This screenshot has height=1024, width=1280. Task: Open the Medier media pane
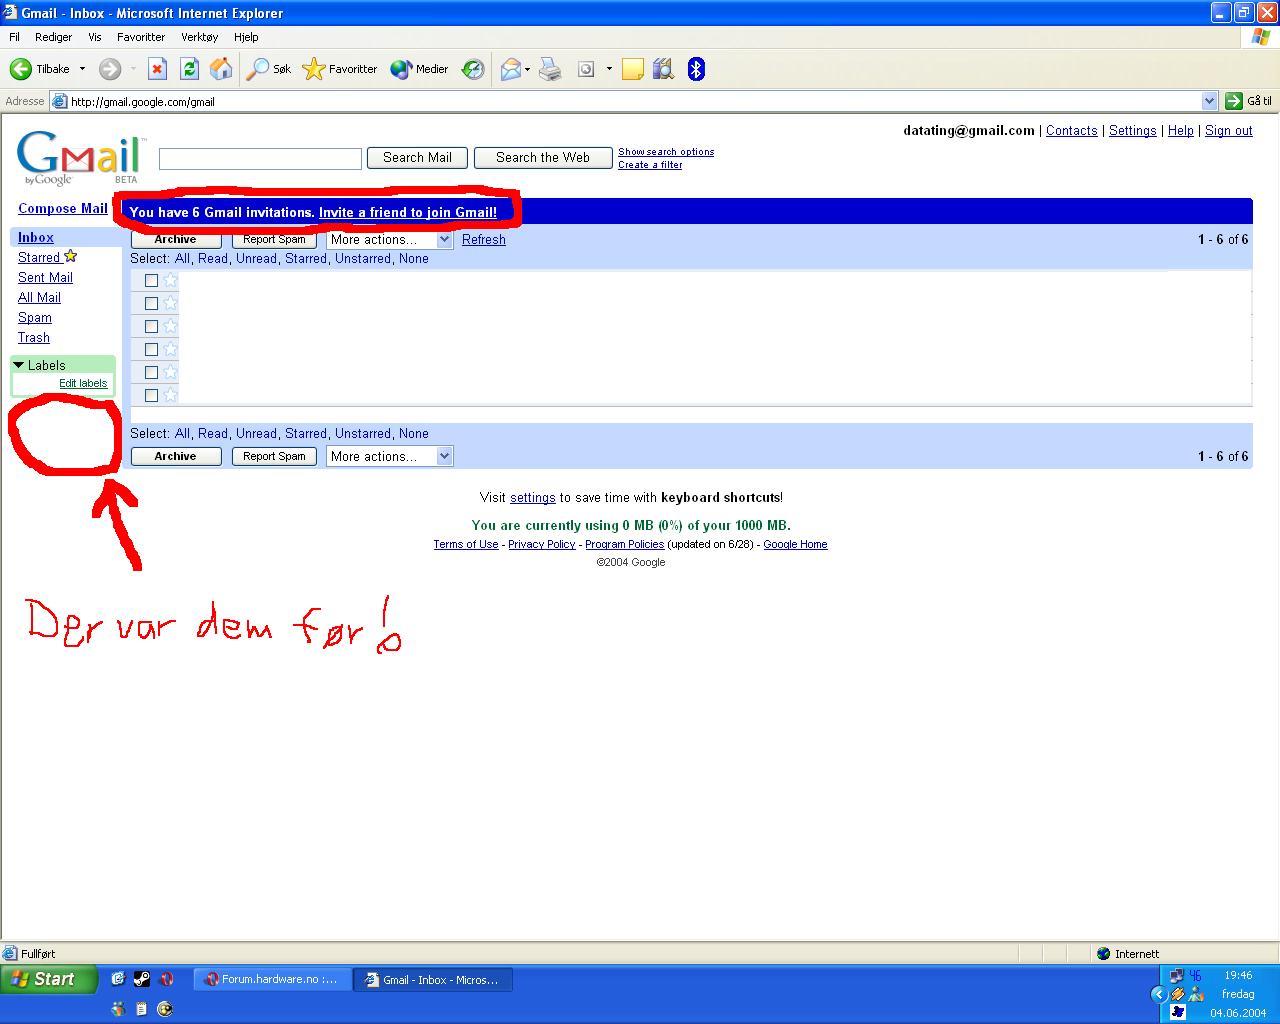(x=419, y=69)
